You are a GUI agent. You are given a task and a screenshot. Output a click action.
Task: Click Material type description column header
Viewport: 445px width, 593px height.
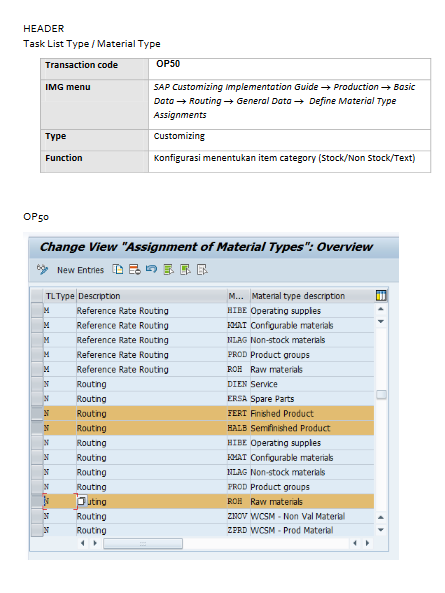tap(312, 296)
